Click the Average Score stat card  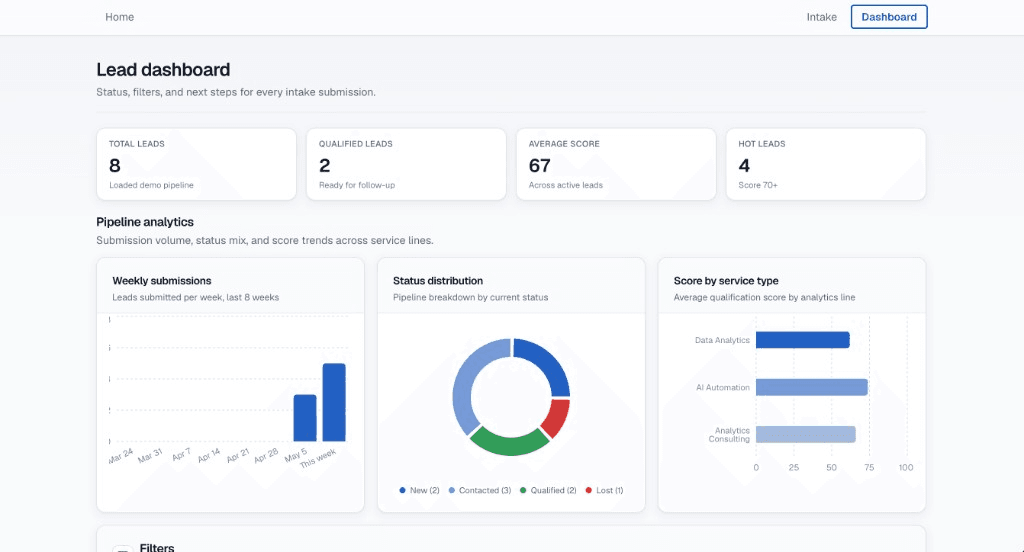pyautogui.click(x=616, y=164)
